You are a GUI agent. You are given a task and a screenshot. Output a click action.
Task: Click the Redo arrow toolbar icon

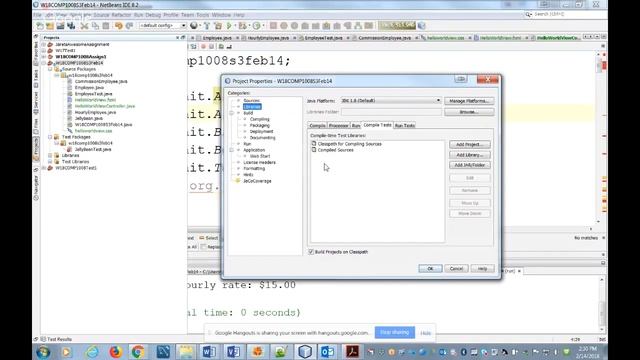click(x=129, y=26)
